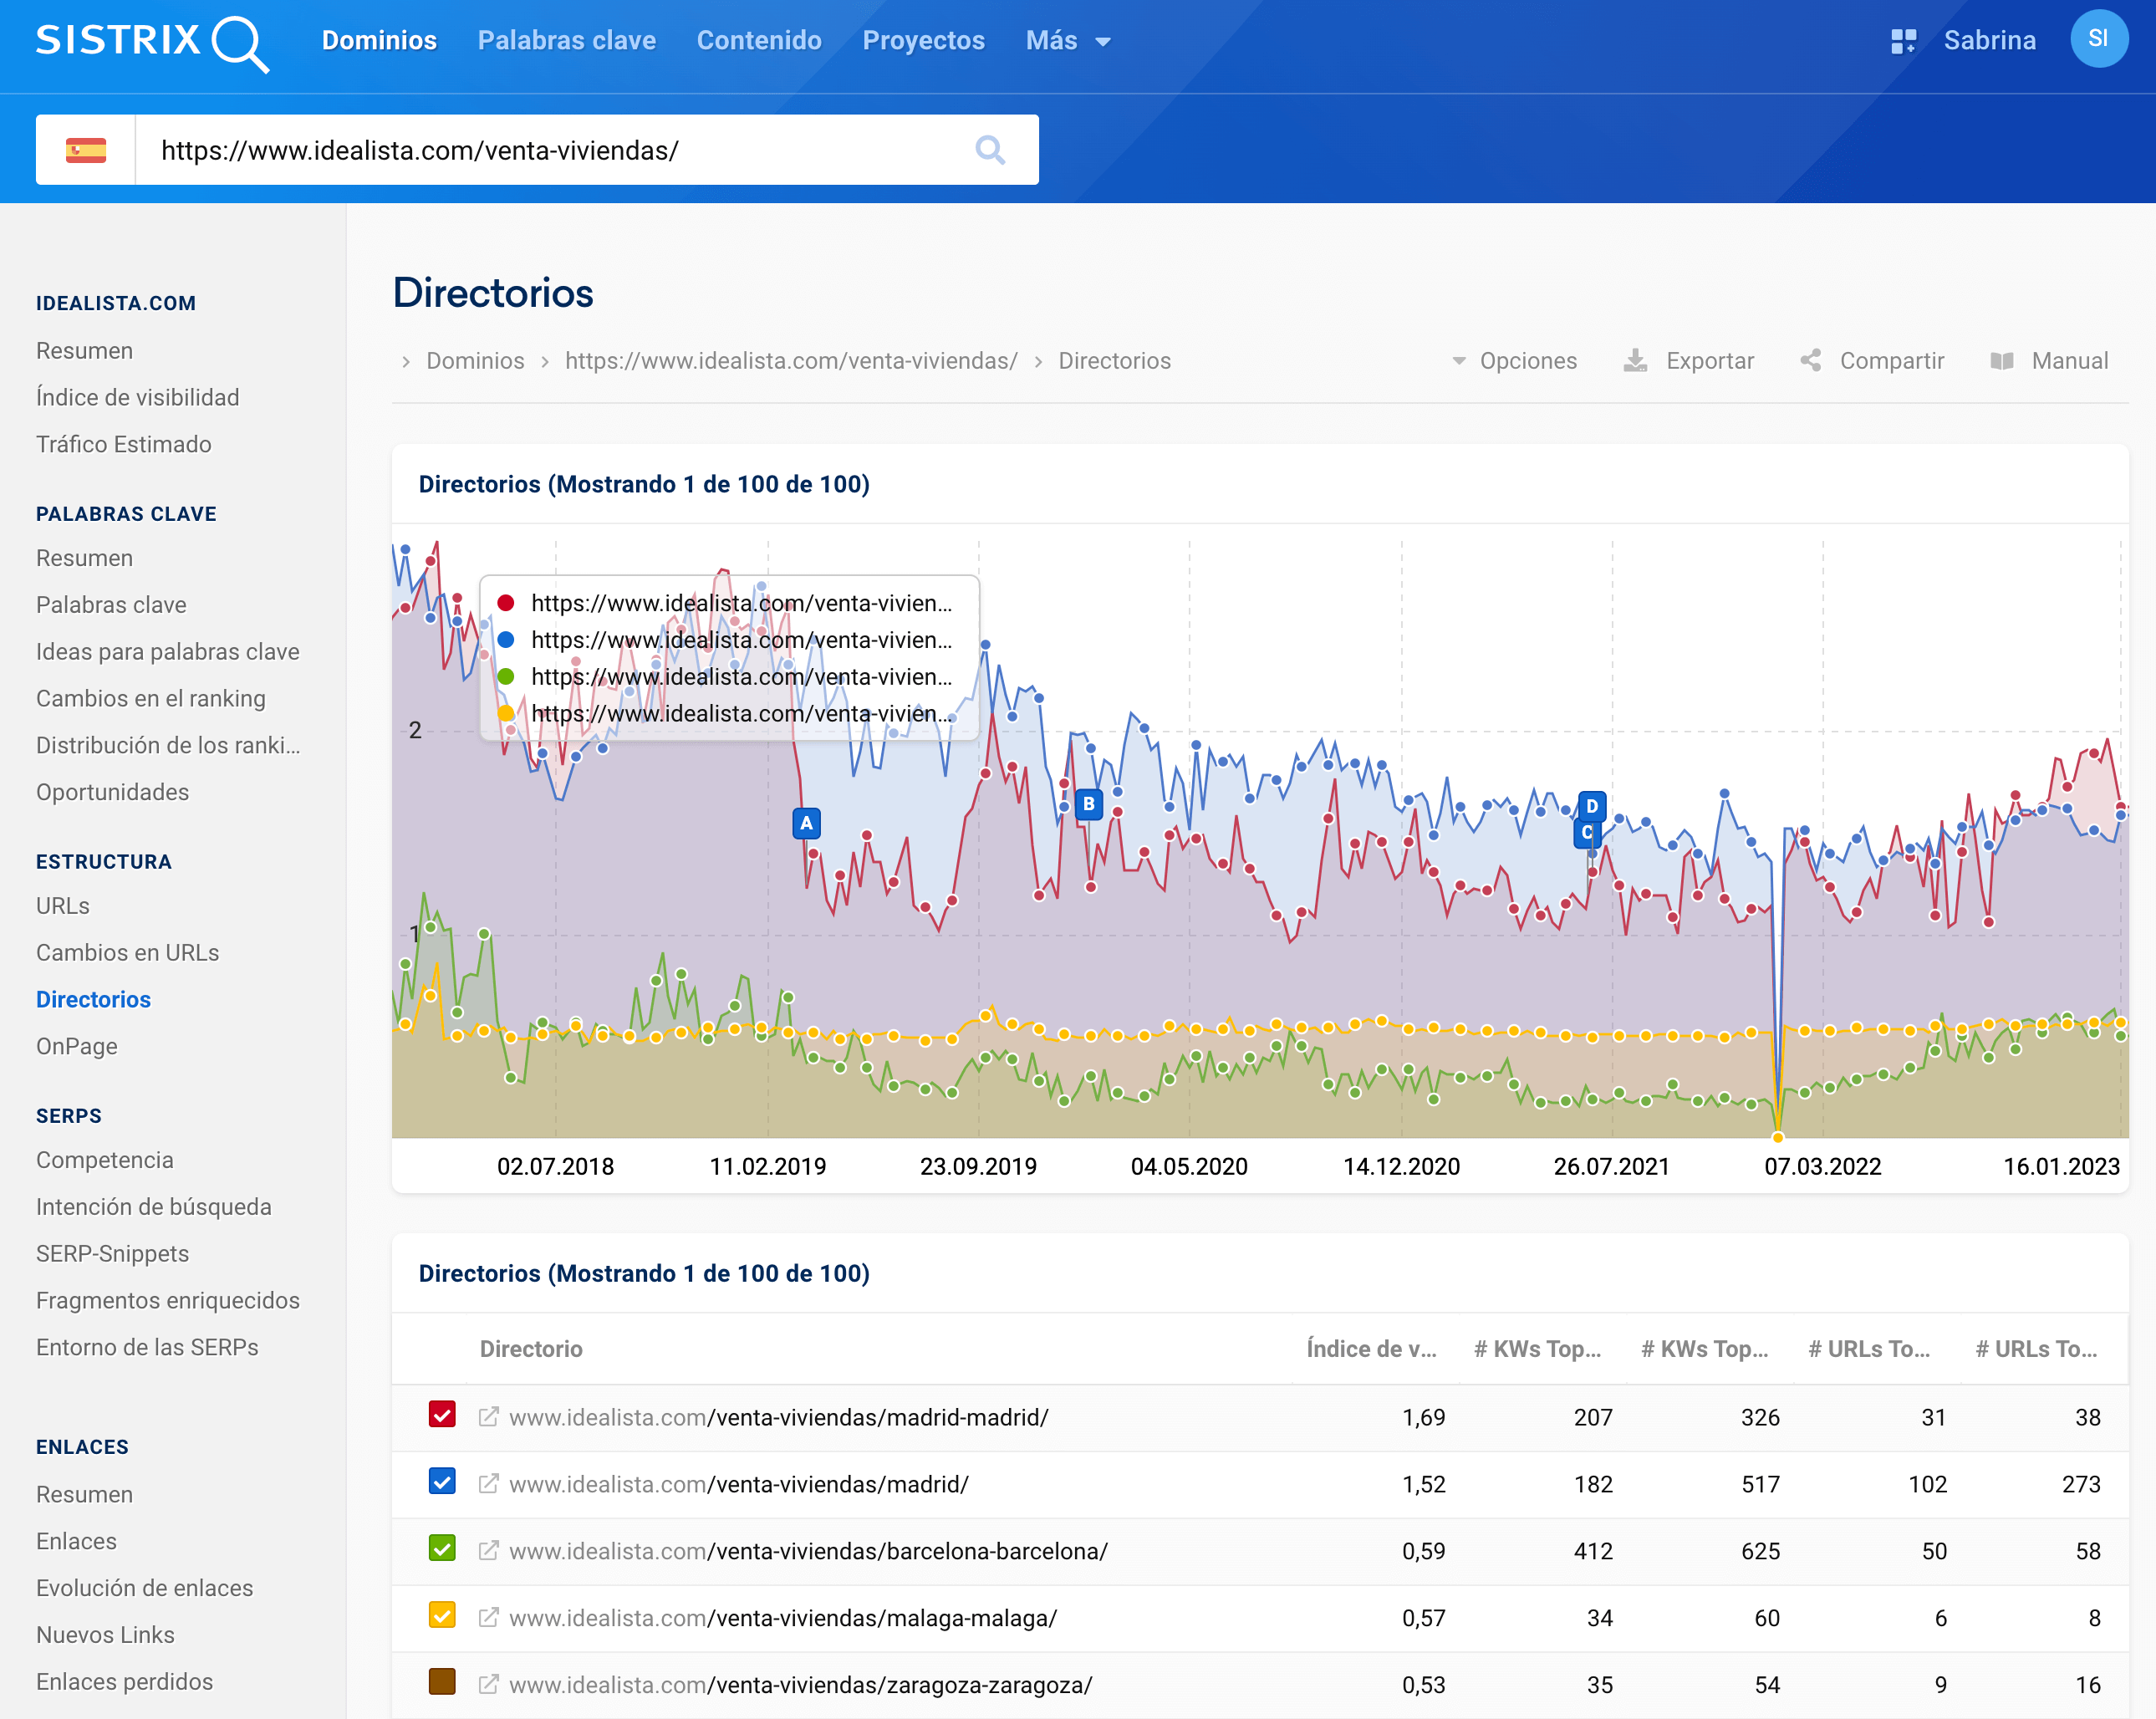The width and height of the screenshot is (2156, 1719).
Task: Click the Exportar download icon
Action: tap(1635, 361)
